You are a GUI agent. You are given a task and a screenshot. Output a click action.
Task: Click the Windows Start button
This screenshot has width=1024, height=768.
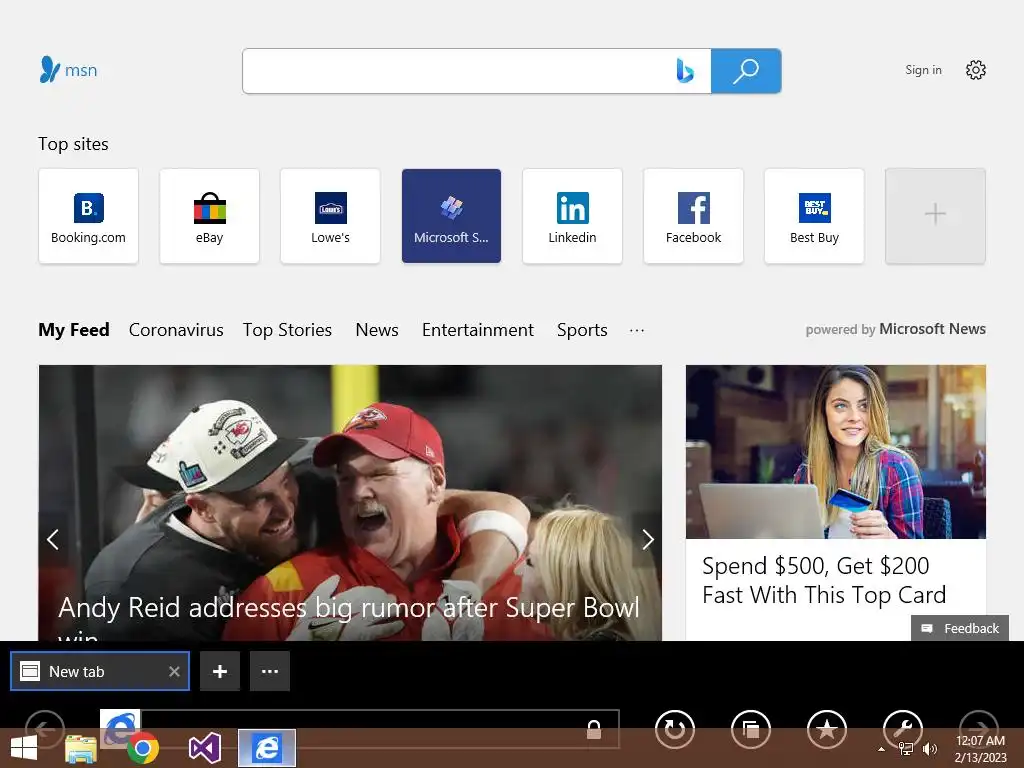(24, 748)
